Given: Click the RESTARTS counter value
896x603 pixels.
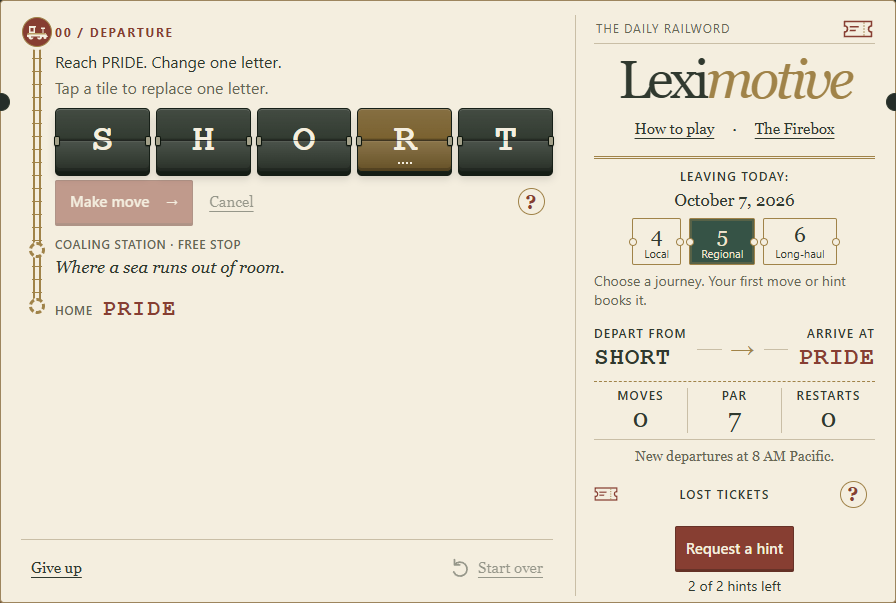Looking at the screenshot, I should (x=828, y=420).
